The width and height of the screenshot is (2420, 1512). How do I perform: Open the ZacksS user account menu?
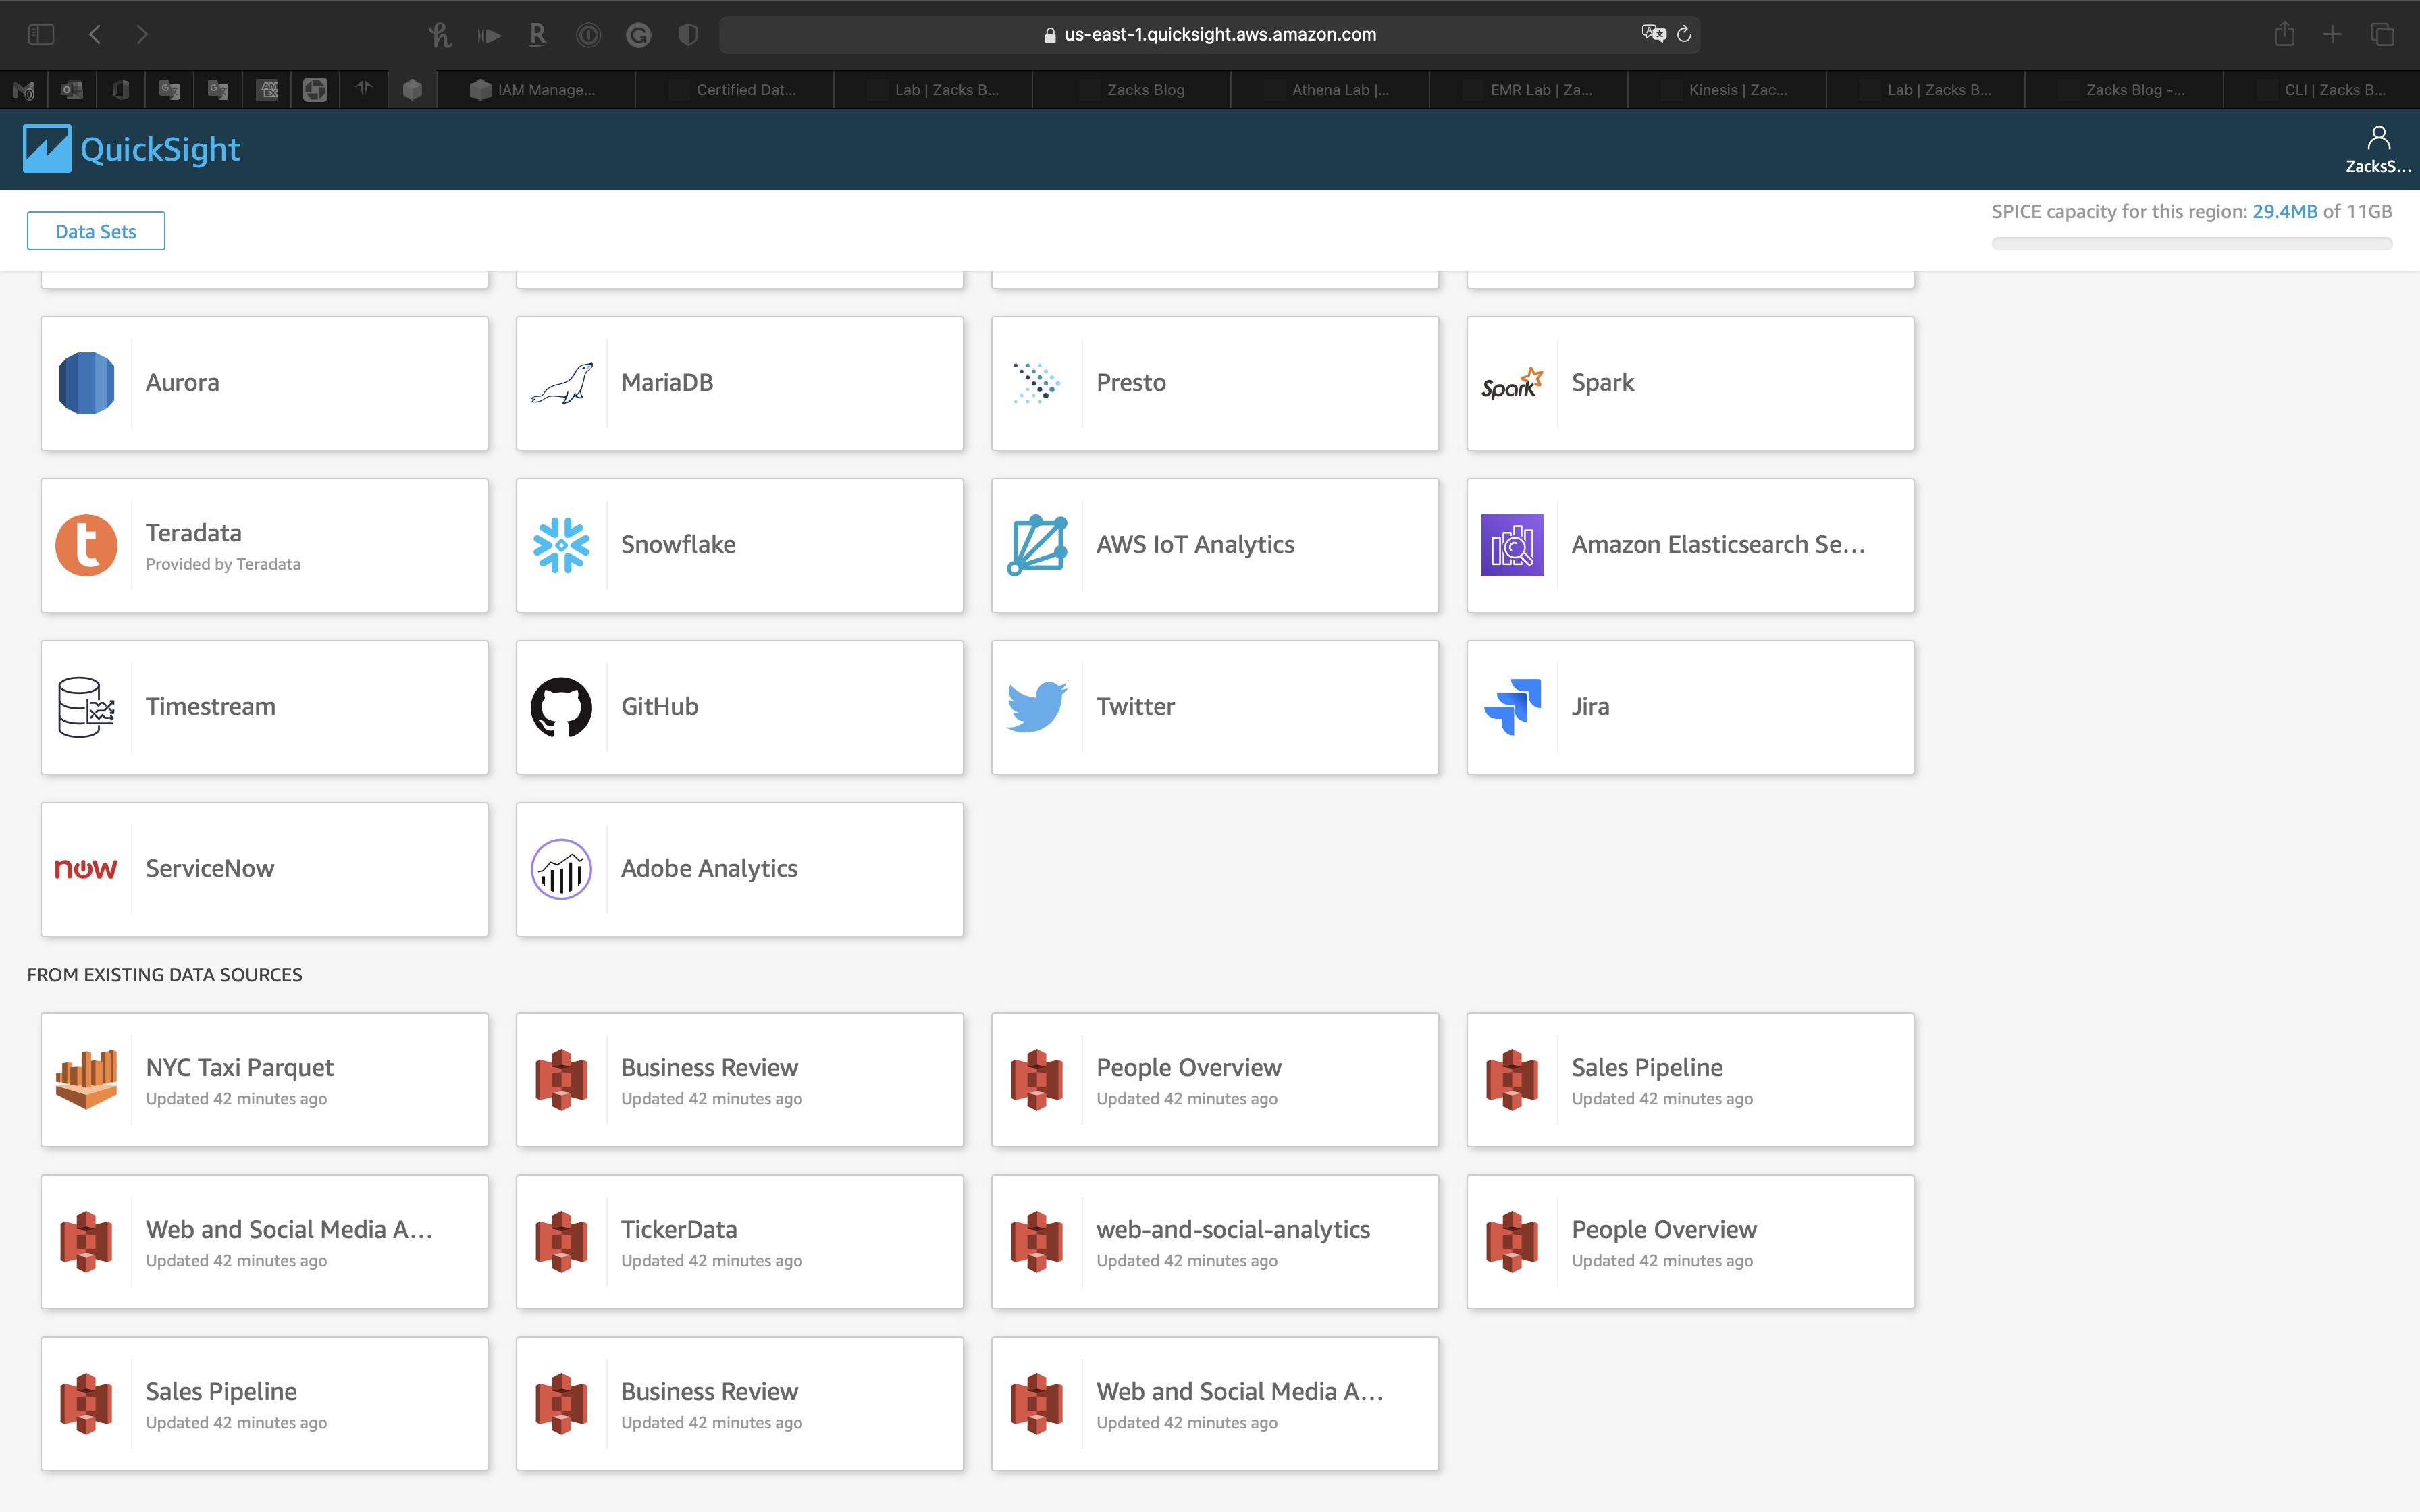pyautogui.click(x=2377, y=149)
